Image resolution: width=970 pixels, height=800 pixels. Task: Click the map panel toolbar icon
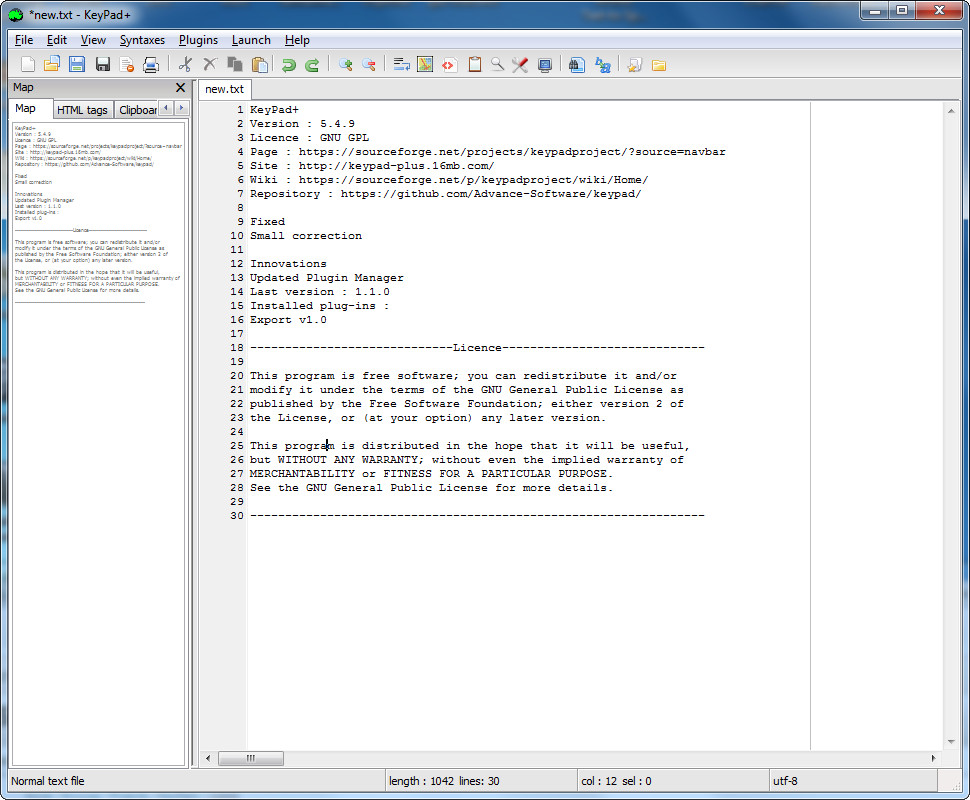click(425, 64)
